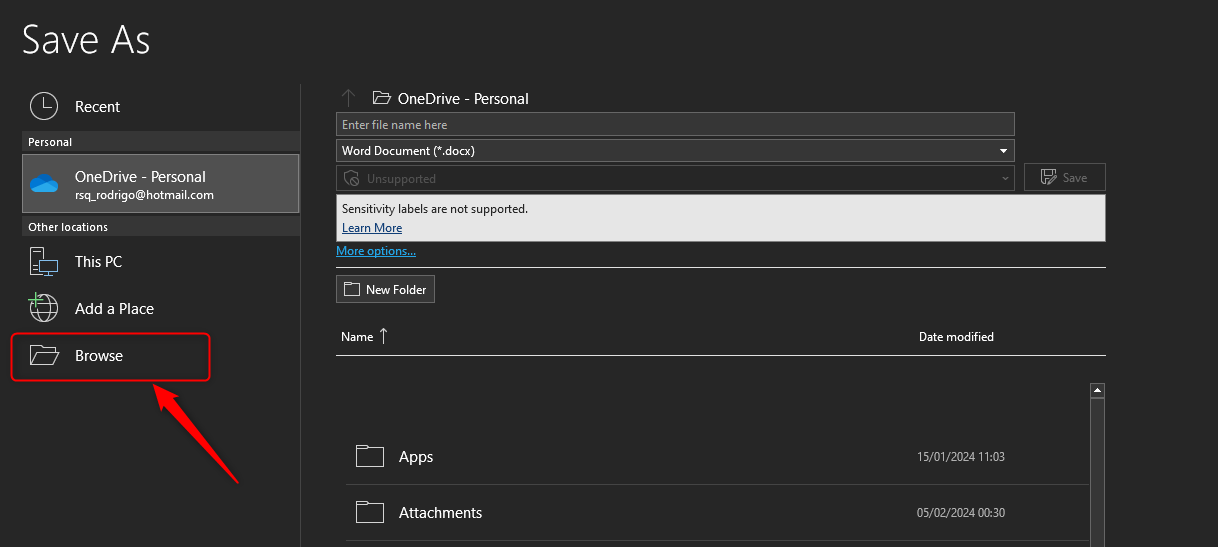
Task: Open the Recent locations list
Action: click(x=160, y=107)
